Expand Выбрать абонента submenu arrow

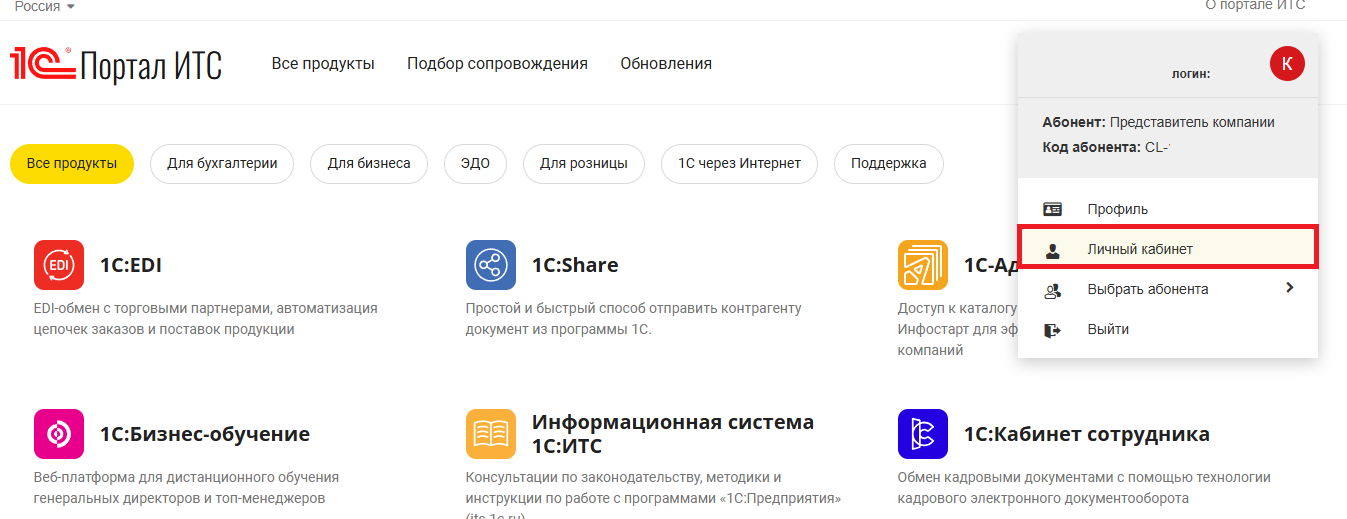pos(1289,288)
